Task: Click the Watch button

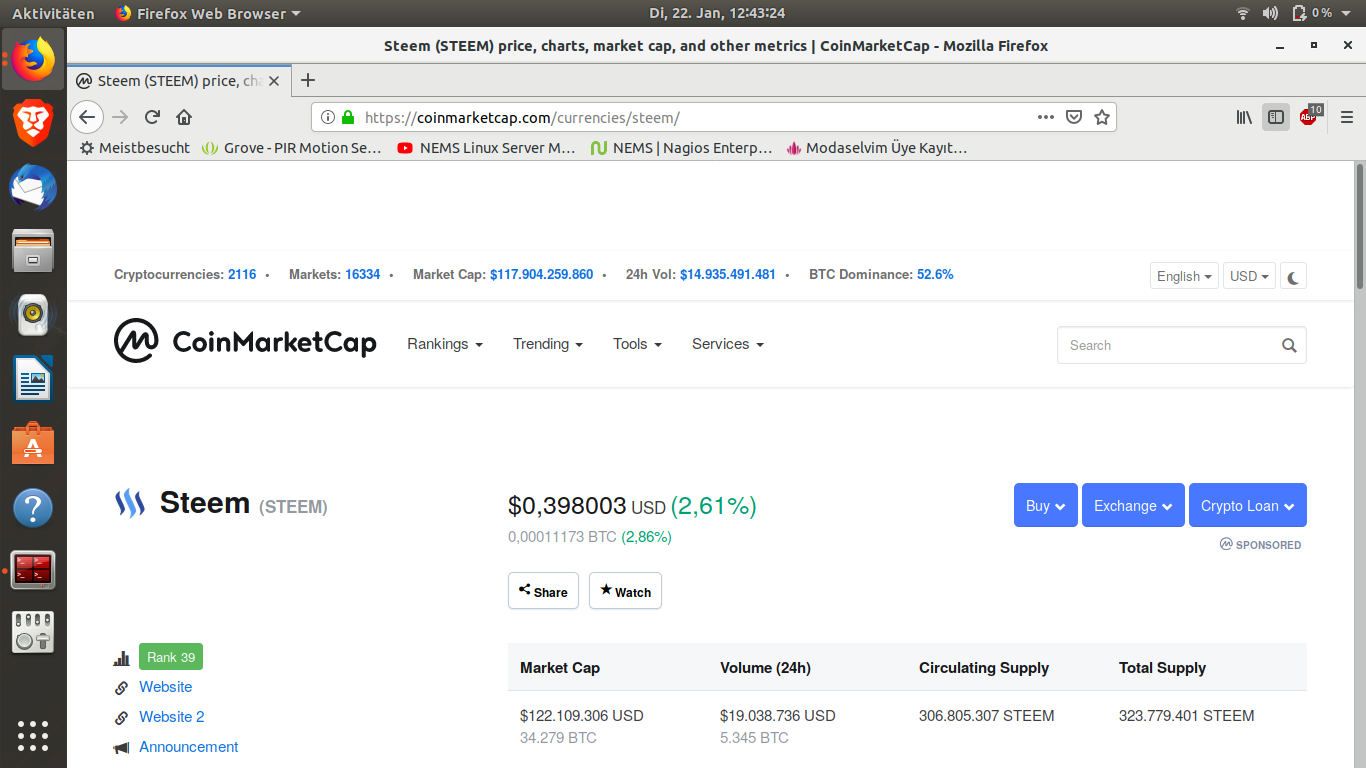Action: tap(625, 591)
